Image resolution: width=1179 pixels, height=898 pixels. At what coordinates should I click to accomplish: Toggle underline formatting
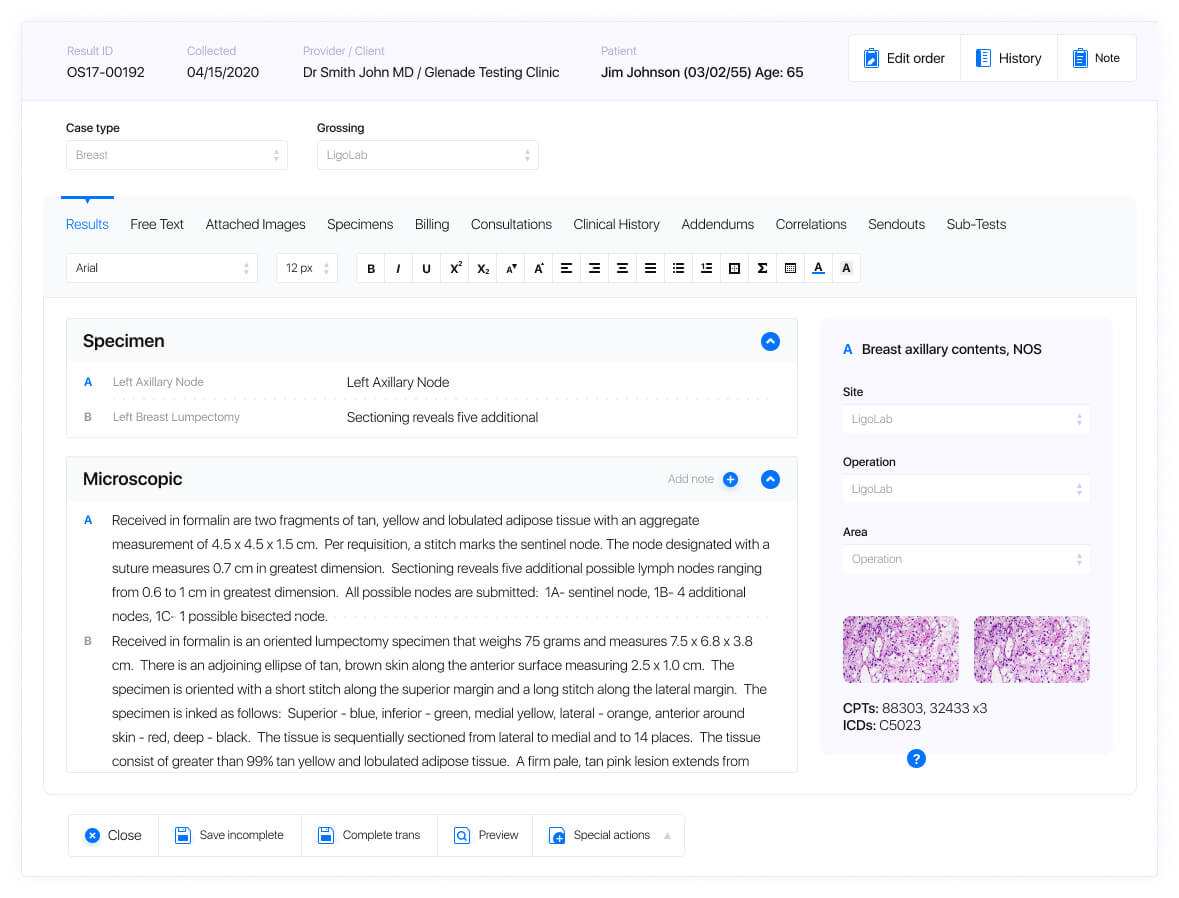click(427, 268)
